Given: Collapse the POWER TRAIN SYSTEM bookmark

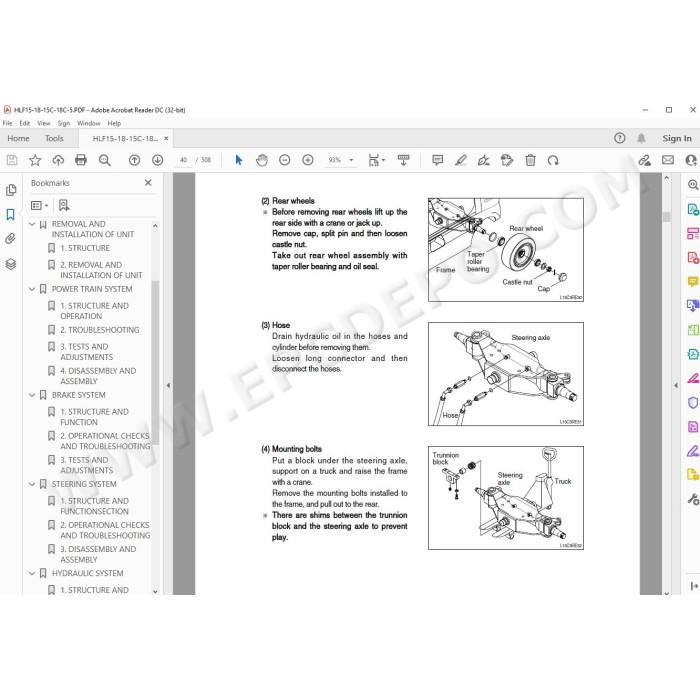Looking at the screenshot, I should pos(32,289).
